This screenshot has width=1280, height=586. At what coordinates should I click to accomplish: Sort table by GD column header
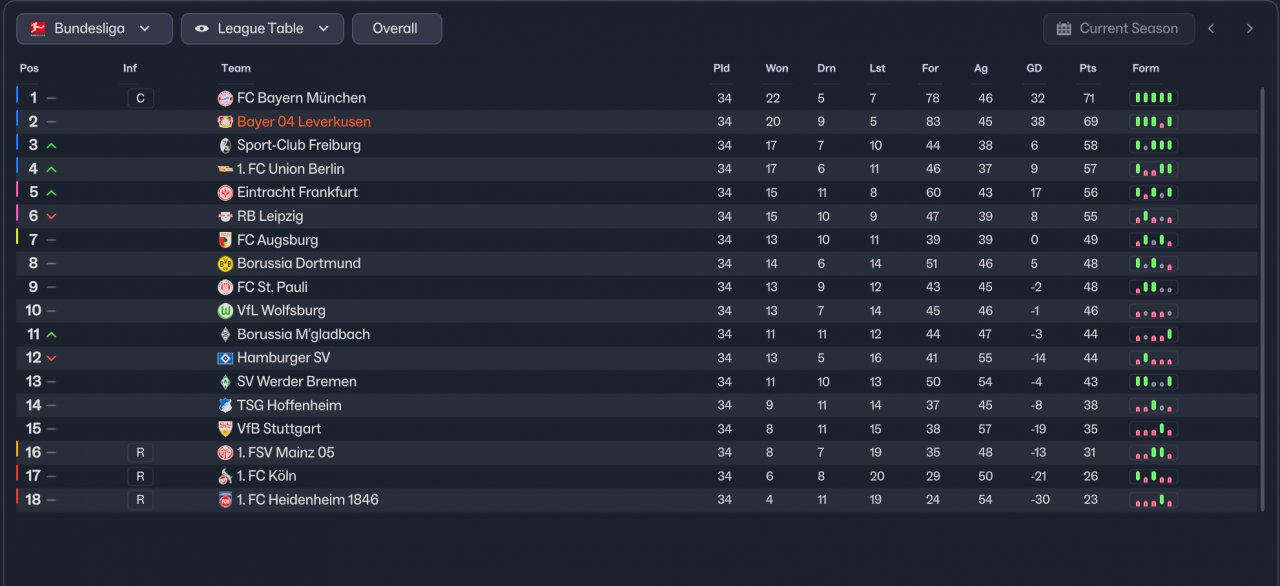click(1034, 68)
